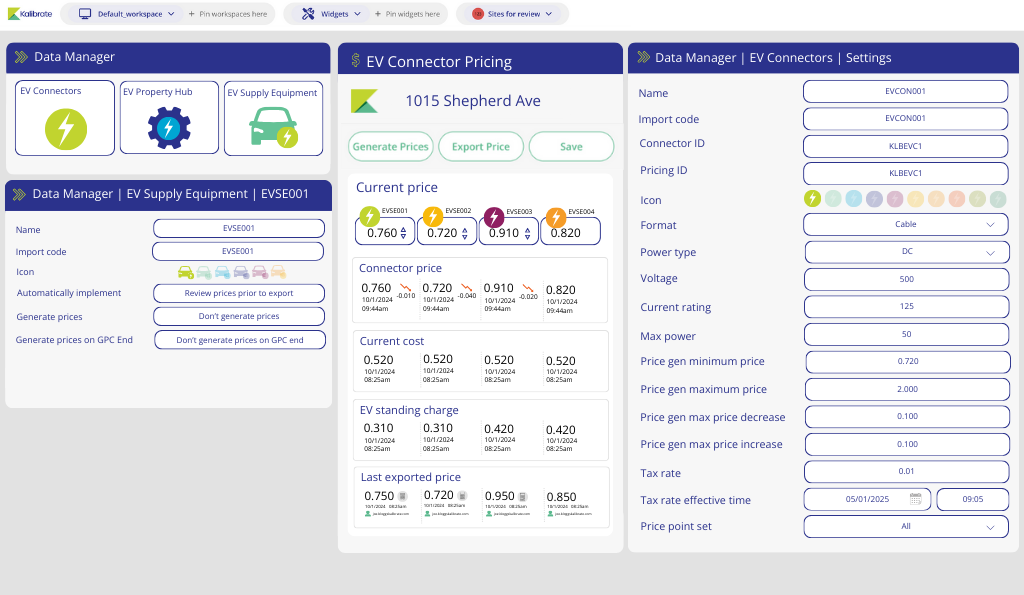1024x595 pixels.
Task: Open the EV Connectors lightning bolt tile
Action: [x=66, y=129]
